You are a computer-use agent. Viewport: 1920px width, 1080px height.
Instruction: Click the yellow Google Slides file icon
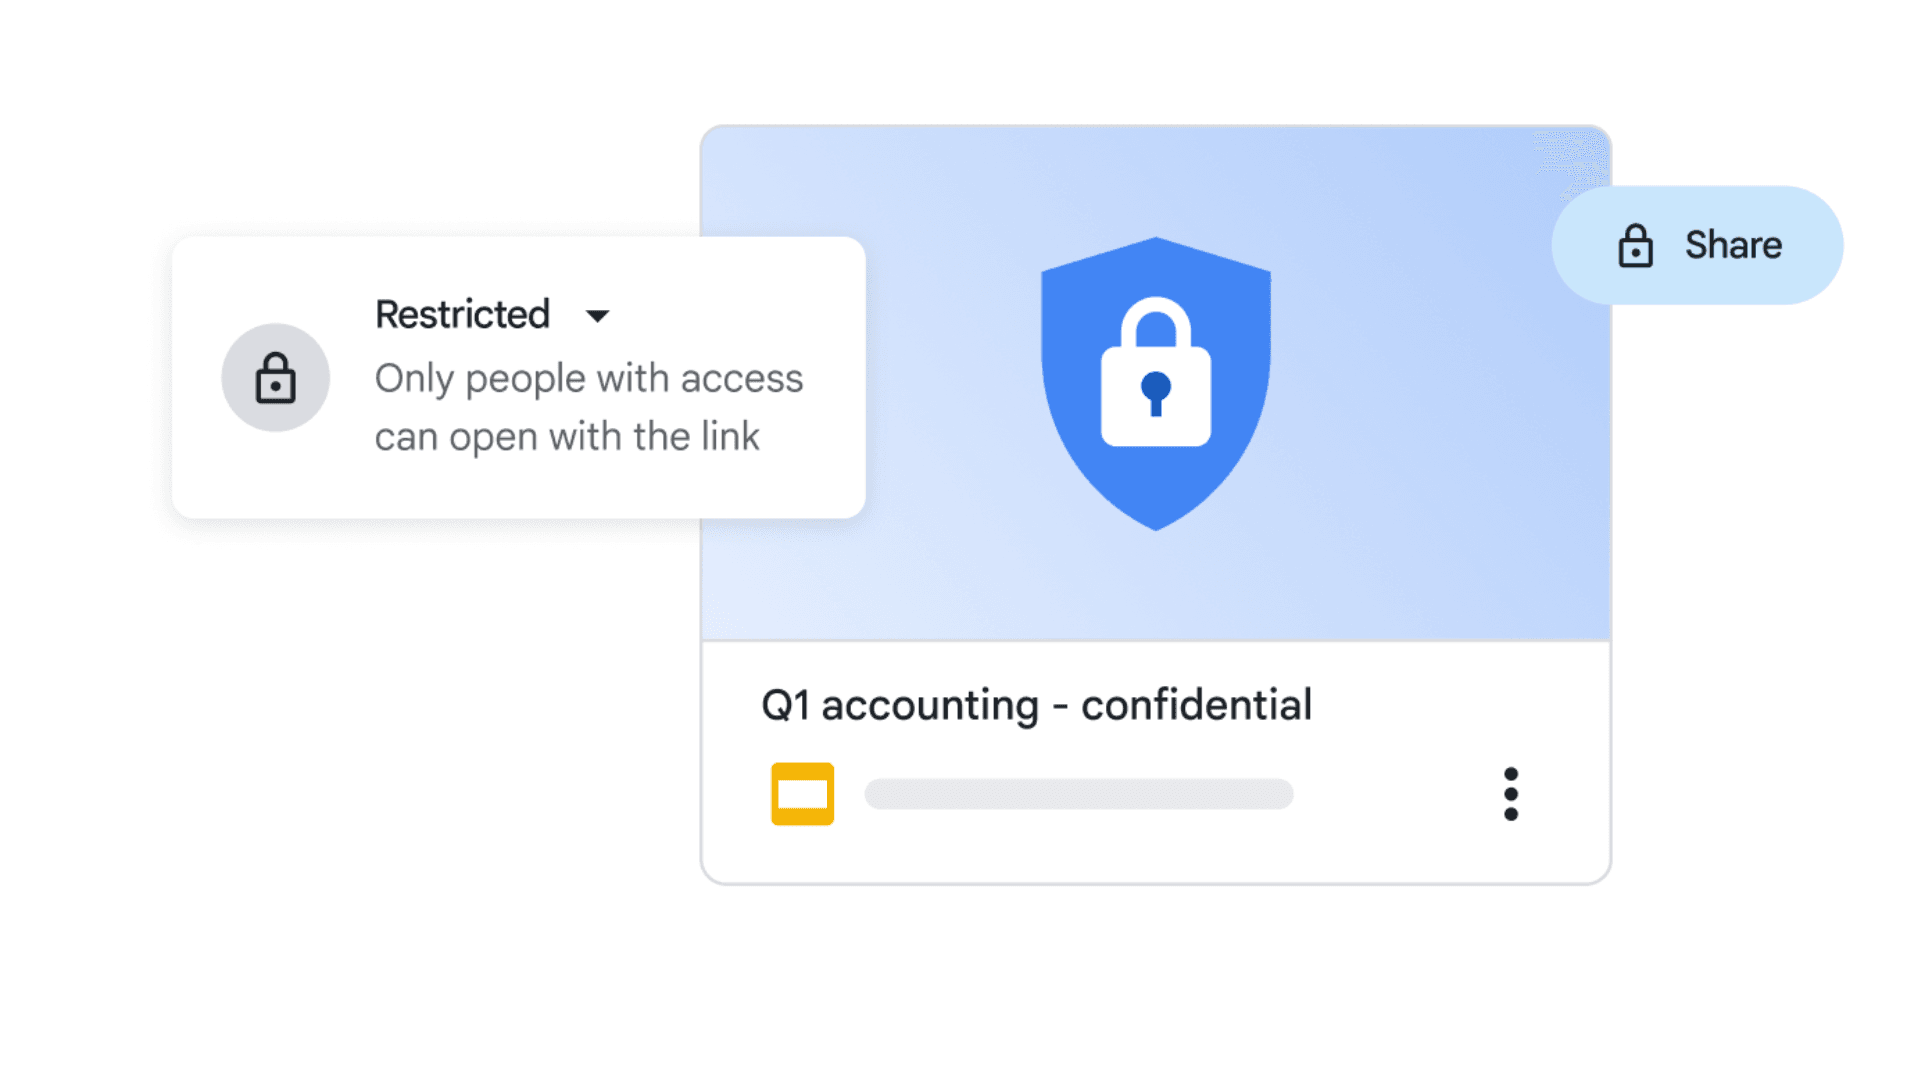tap(802, 794)
